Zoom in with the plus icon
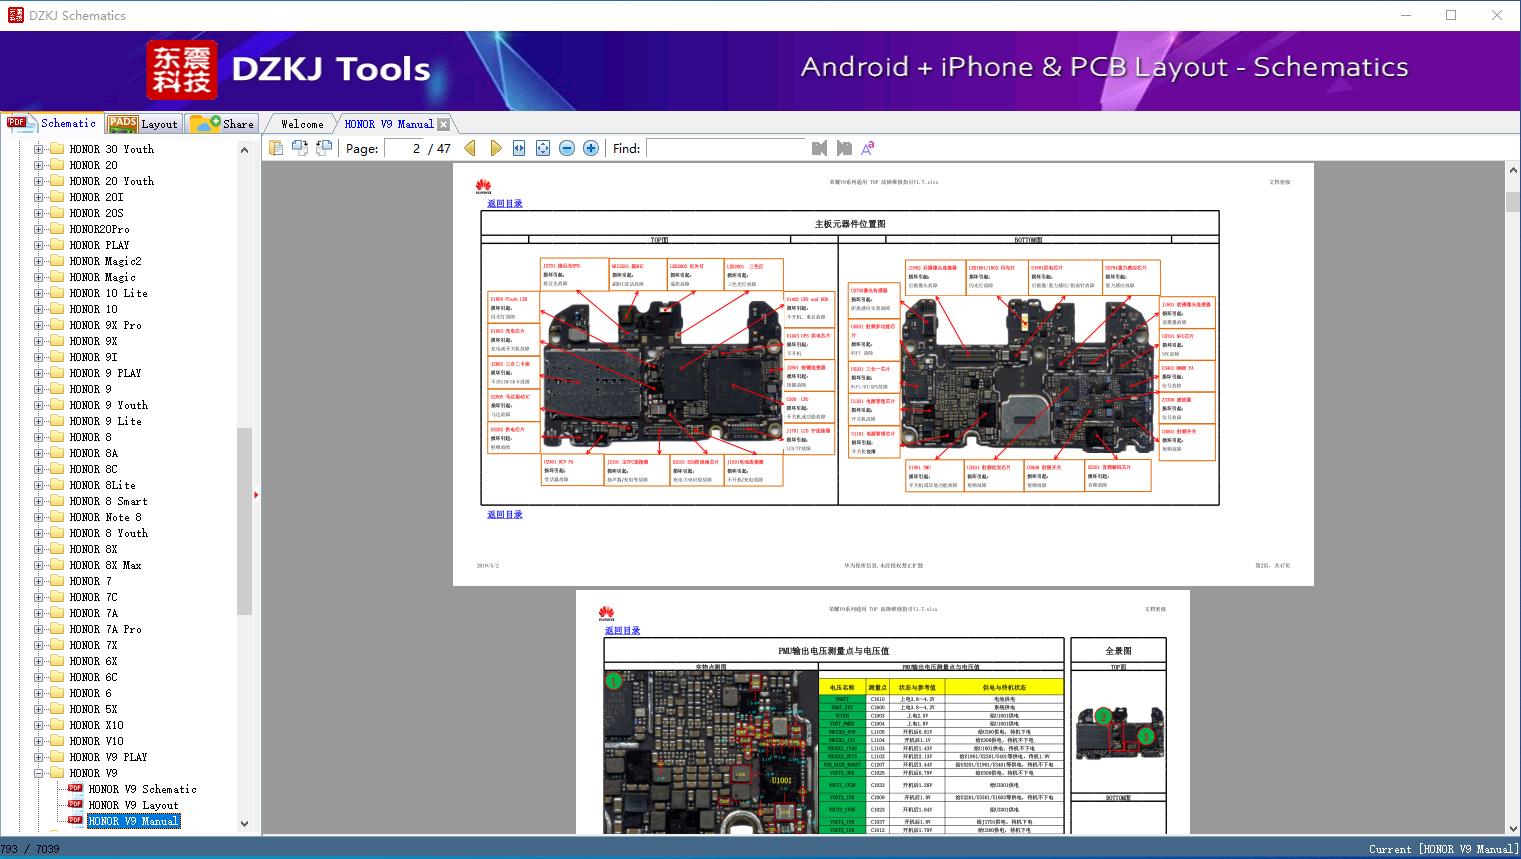 (x=591, y=148)
